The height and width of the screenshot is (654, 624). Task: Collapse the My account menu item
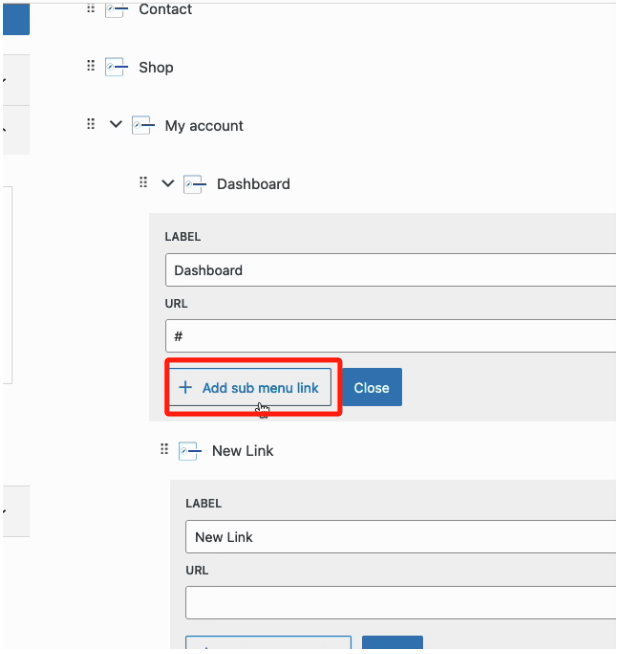pos(116,125)
